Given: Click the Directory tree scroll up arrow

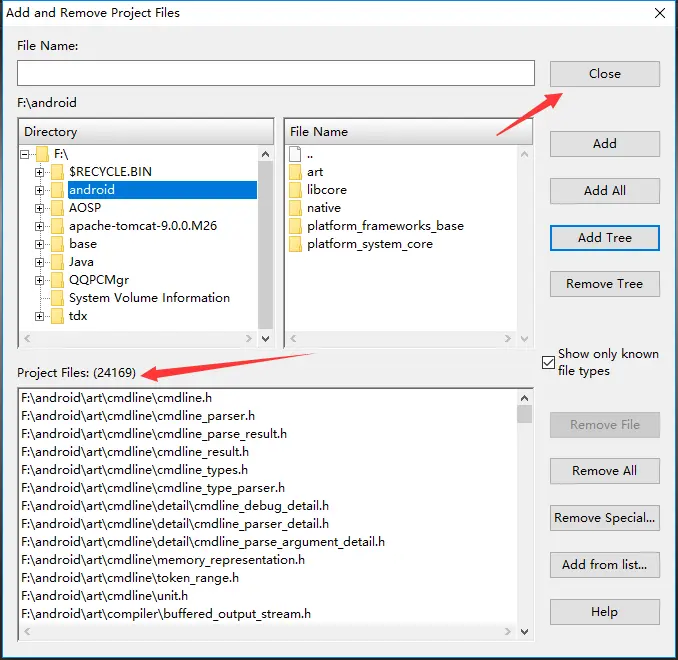Looking at the screenshot, I should pyautogui.click(x=265, y=154).
